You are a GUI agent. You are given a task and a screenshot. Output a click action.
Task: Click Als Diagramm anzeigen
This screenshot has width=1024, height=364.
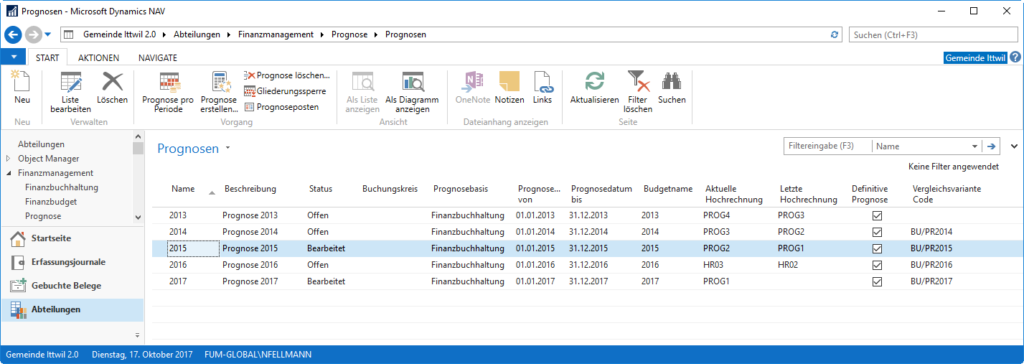click(x=412, y=91)
